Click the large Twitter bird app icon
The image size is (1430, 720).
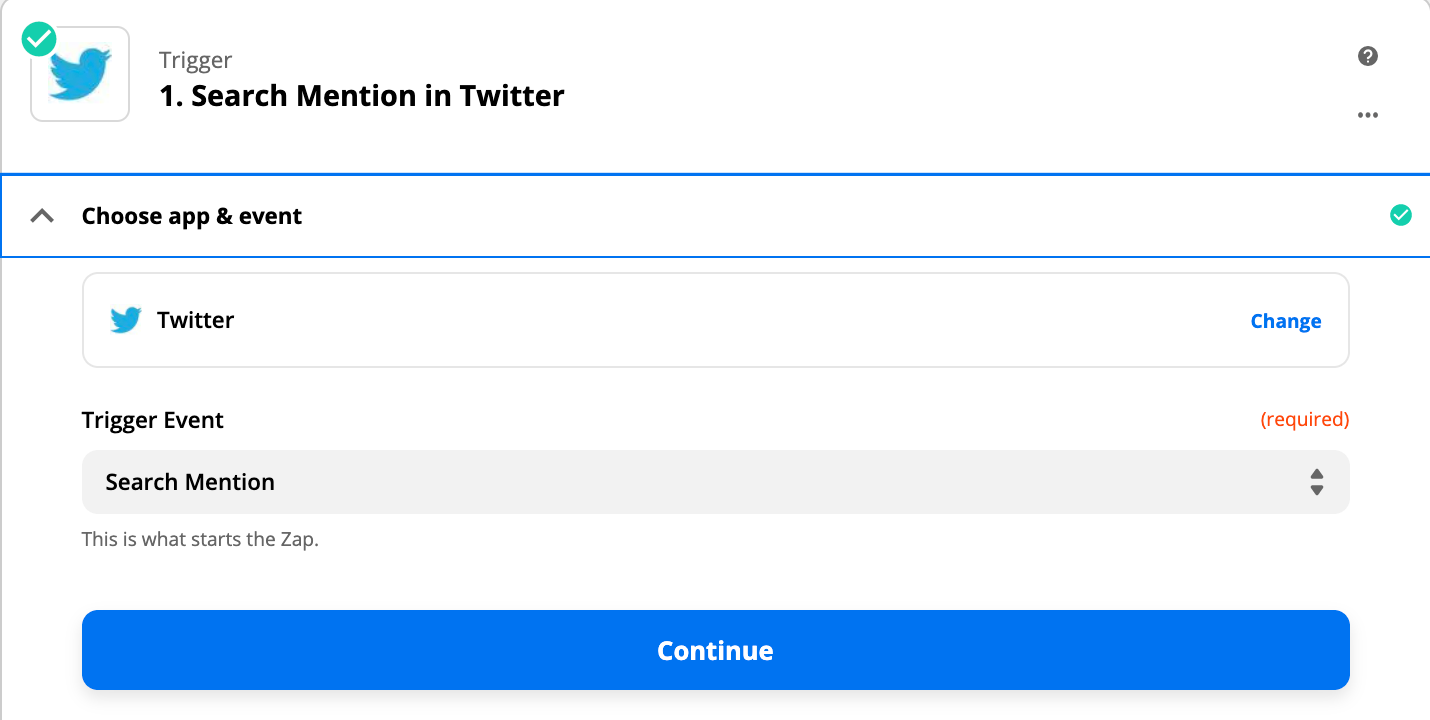(x=80, y=75)
